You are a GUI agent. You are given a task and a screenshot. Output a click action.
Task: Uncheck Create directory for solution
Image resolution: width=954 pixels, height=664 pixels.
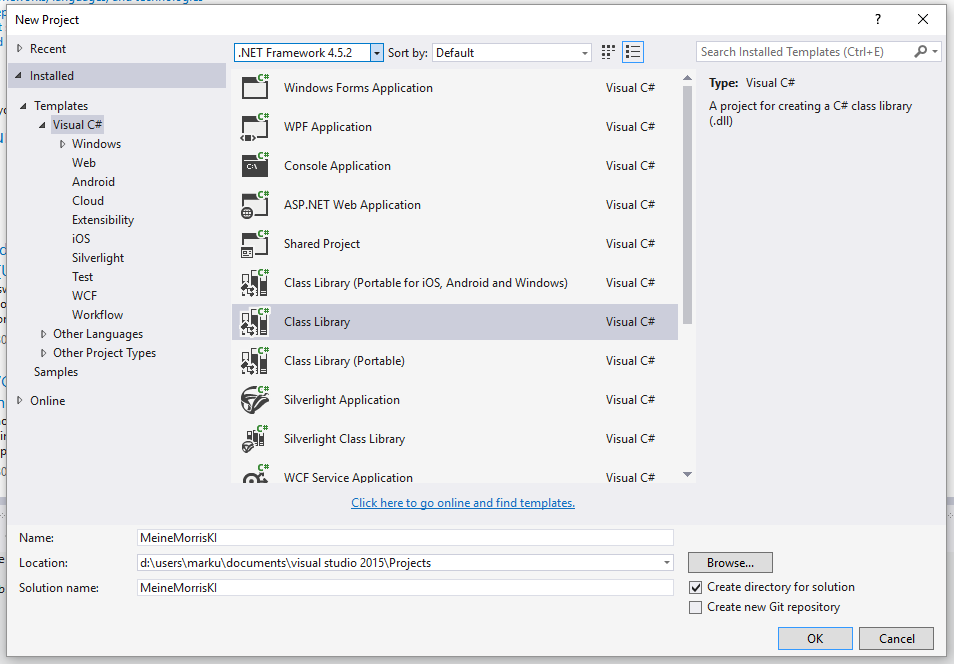point(696,587)
